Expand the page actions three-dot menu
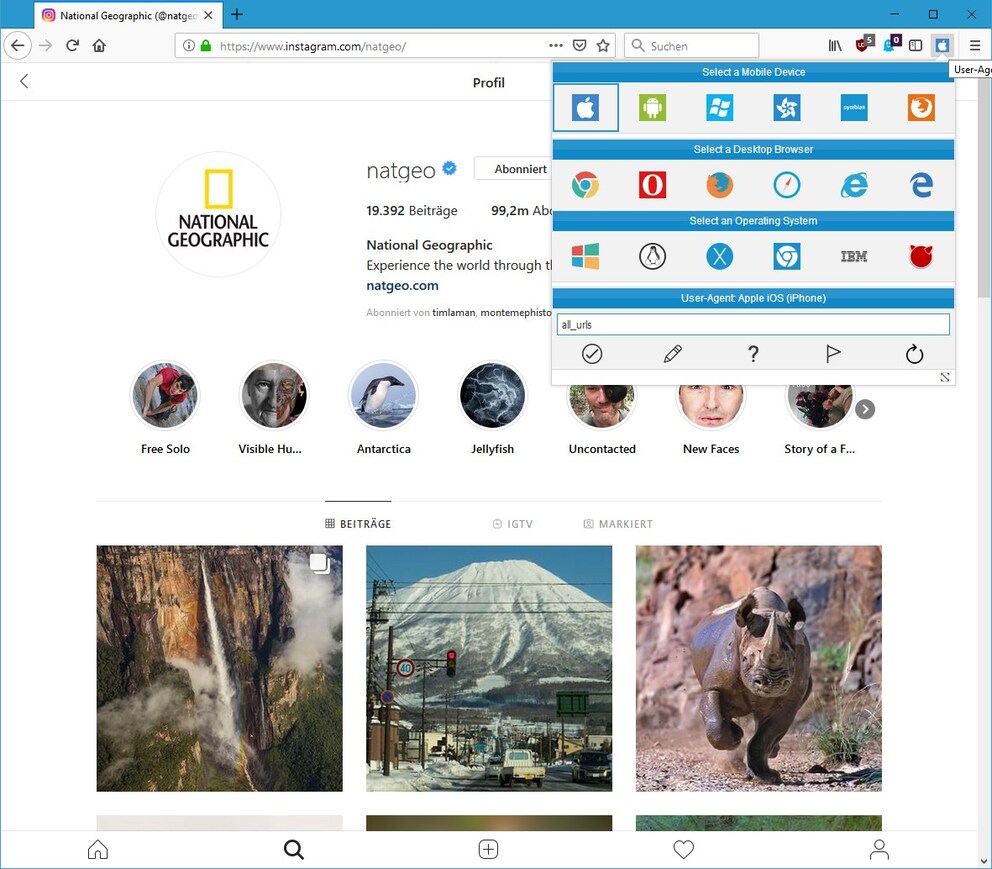The width and height of the screenshot is (992, 869). tap(556, 46)
